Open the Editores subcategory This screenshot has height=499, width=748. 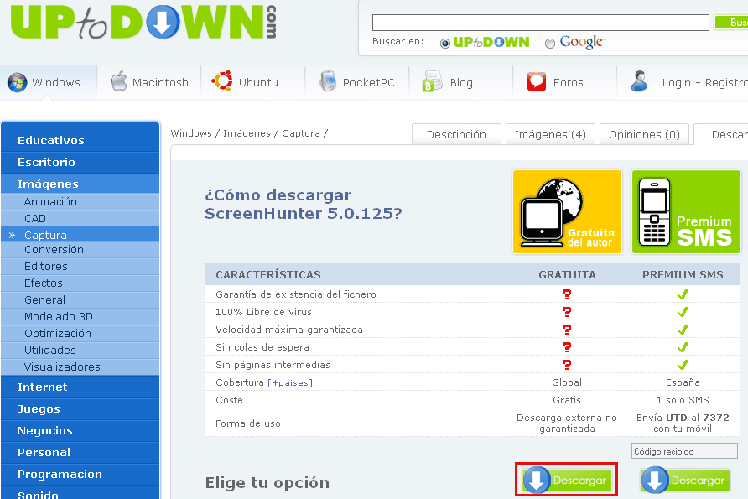80,266
